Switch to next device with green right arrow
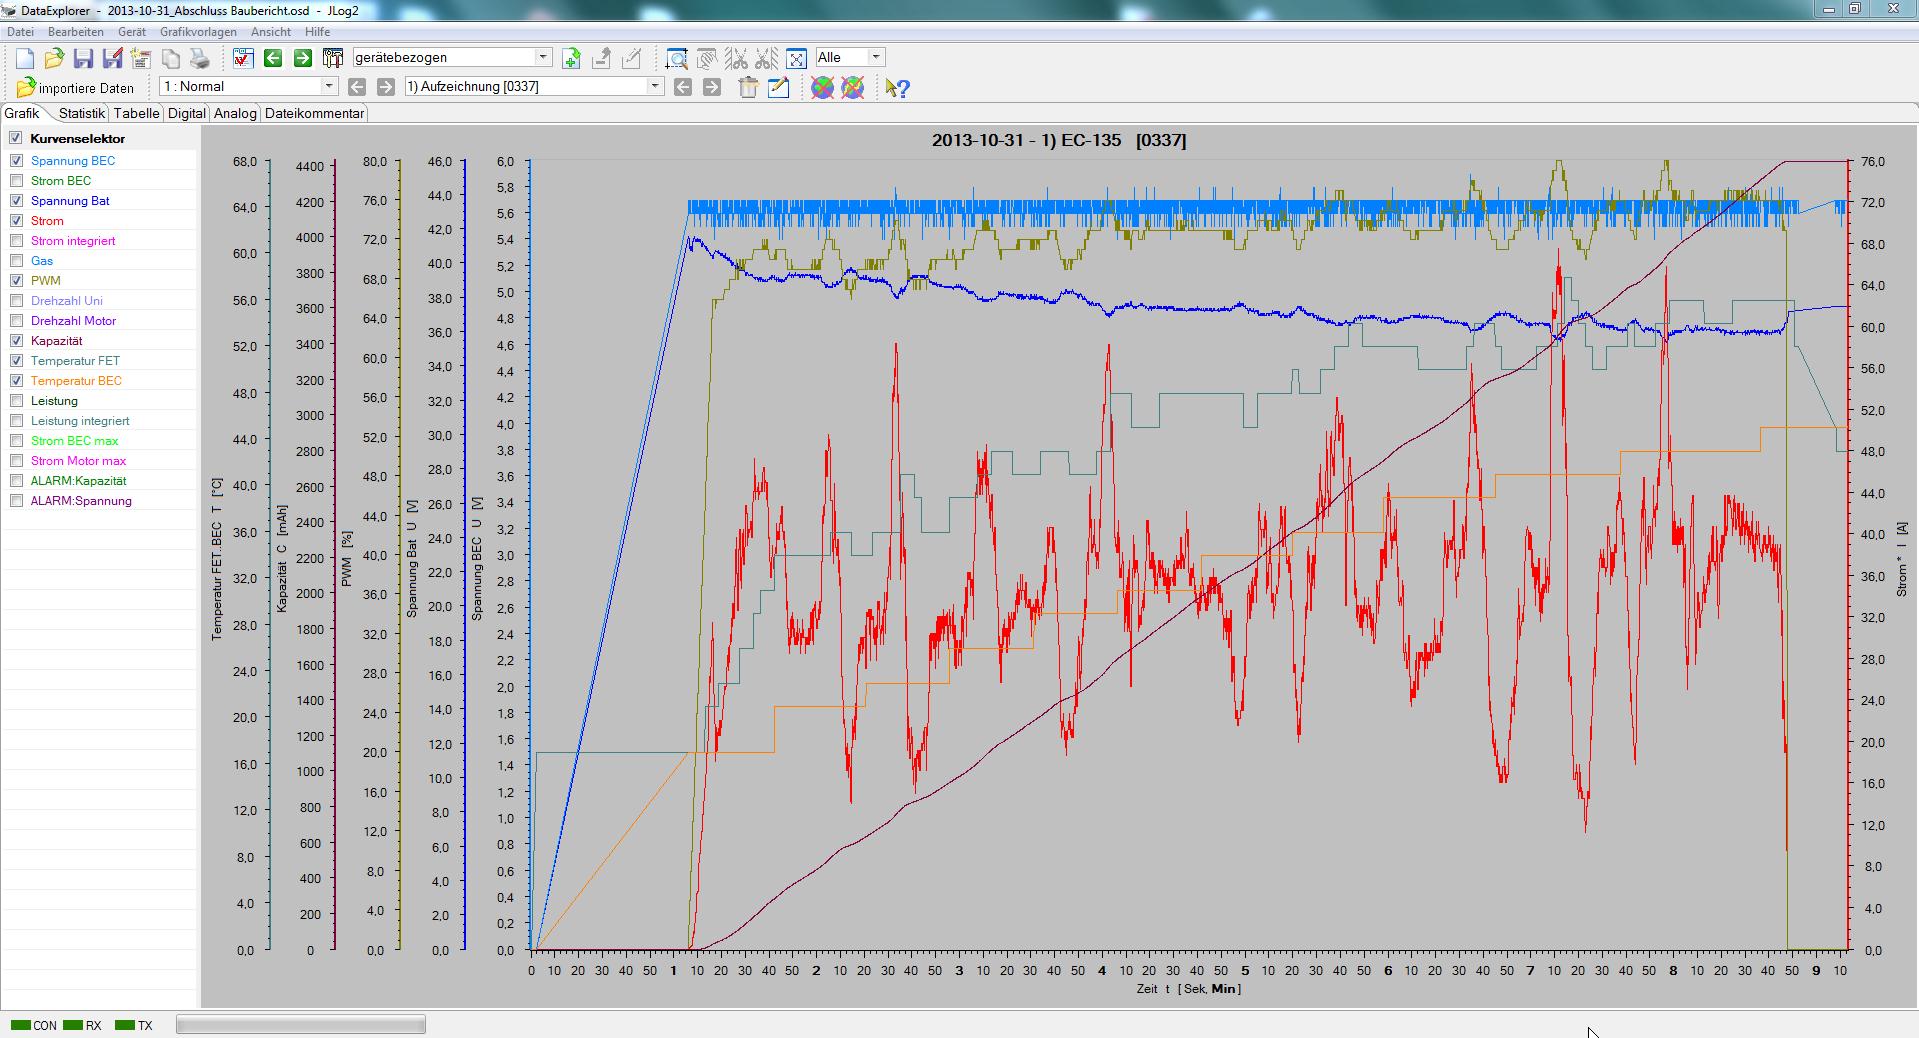1919x1038 pixels. (x=303, y=58)
